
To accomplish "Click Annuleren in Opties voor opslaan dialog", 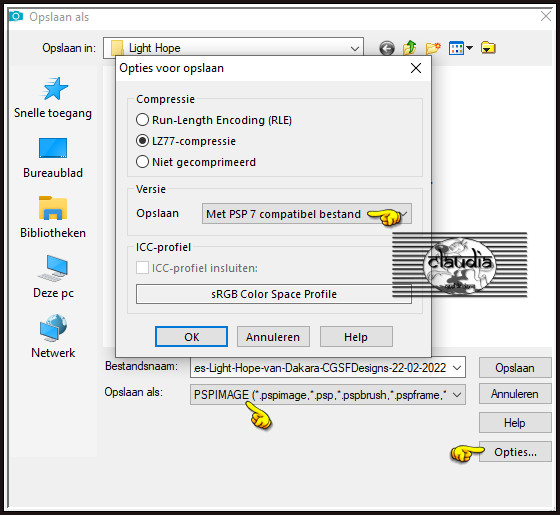I will click(273, 336).
